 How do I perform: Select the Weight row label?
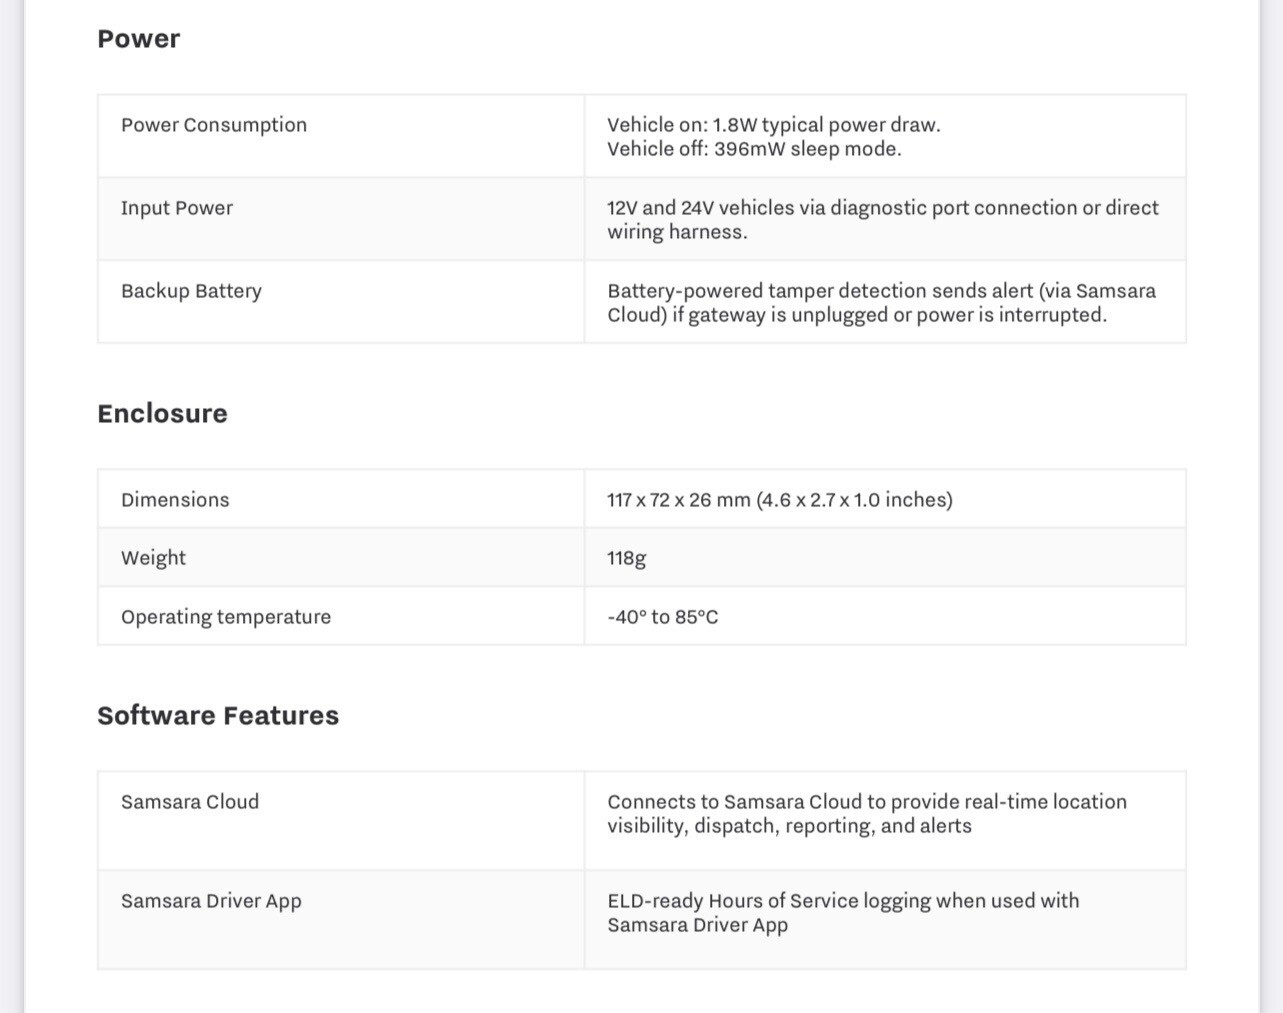[153, 558]
